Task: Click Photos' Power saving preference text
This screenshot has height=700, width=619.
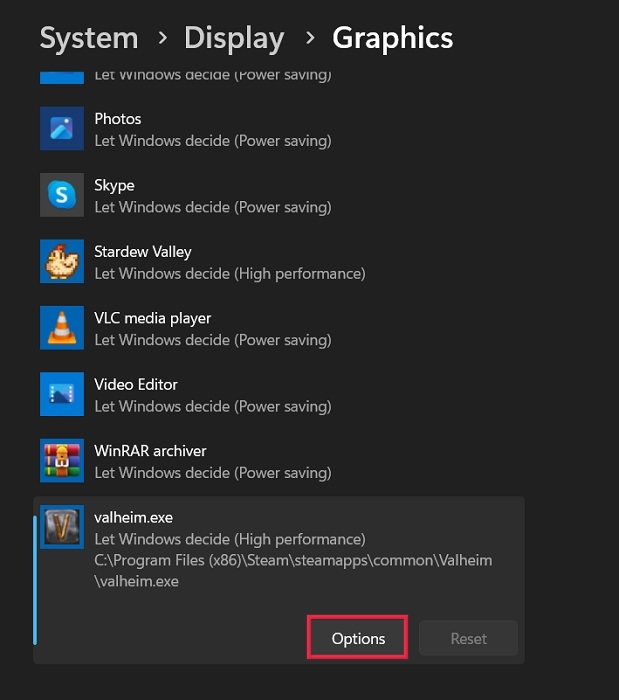Action: point(213,141)
